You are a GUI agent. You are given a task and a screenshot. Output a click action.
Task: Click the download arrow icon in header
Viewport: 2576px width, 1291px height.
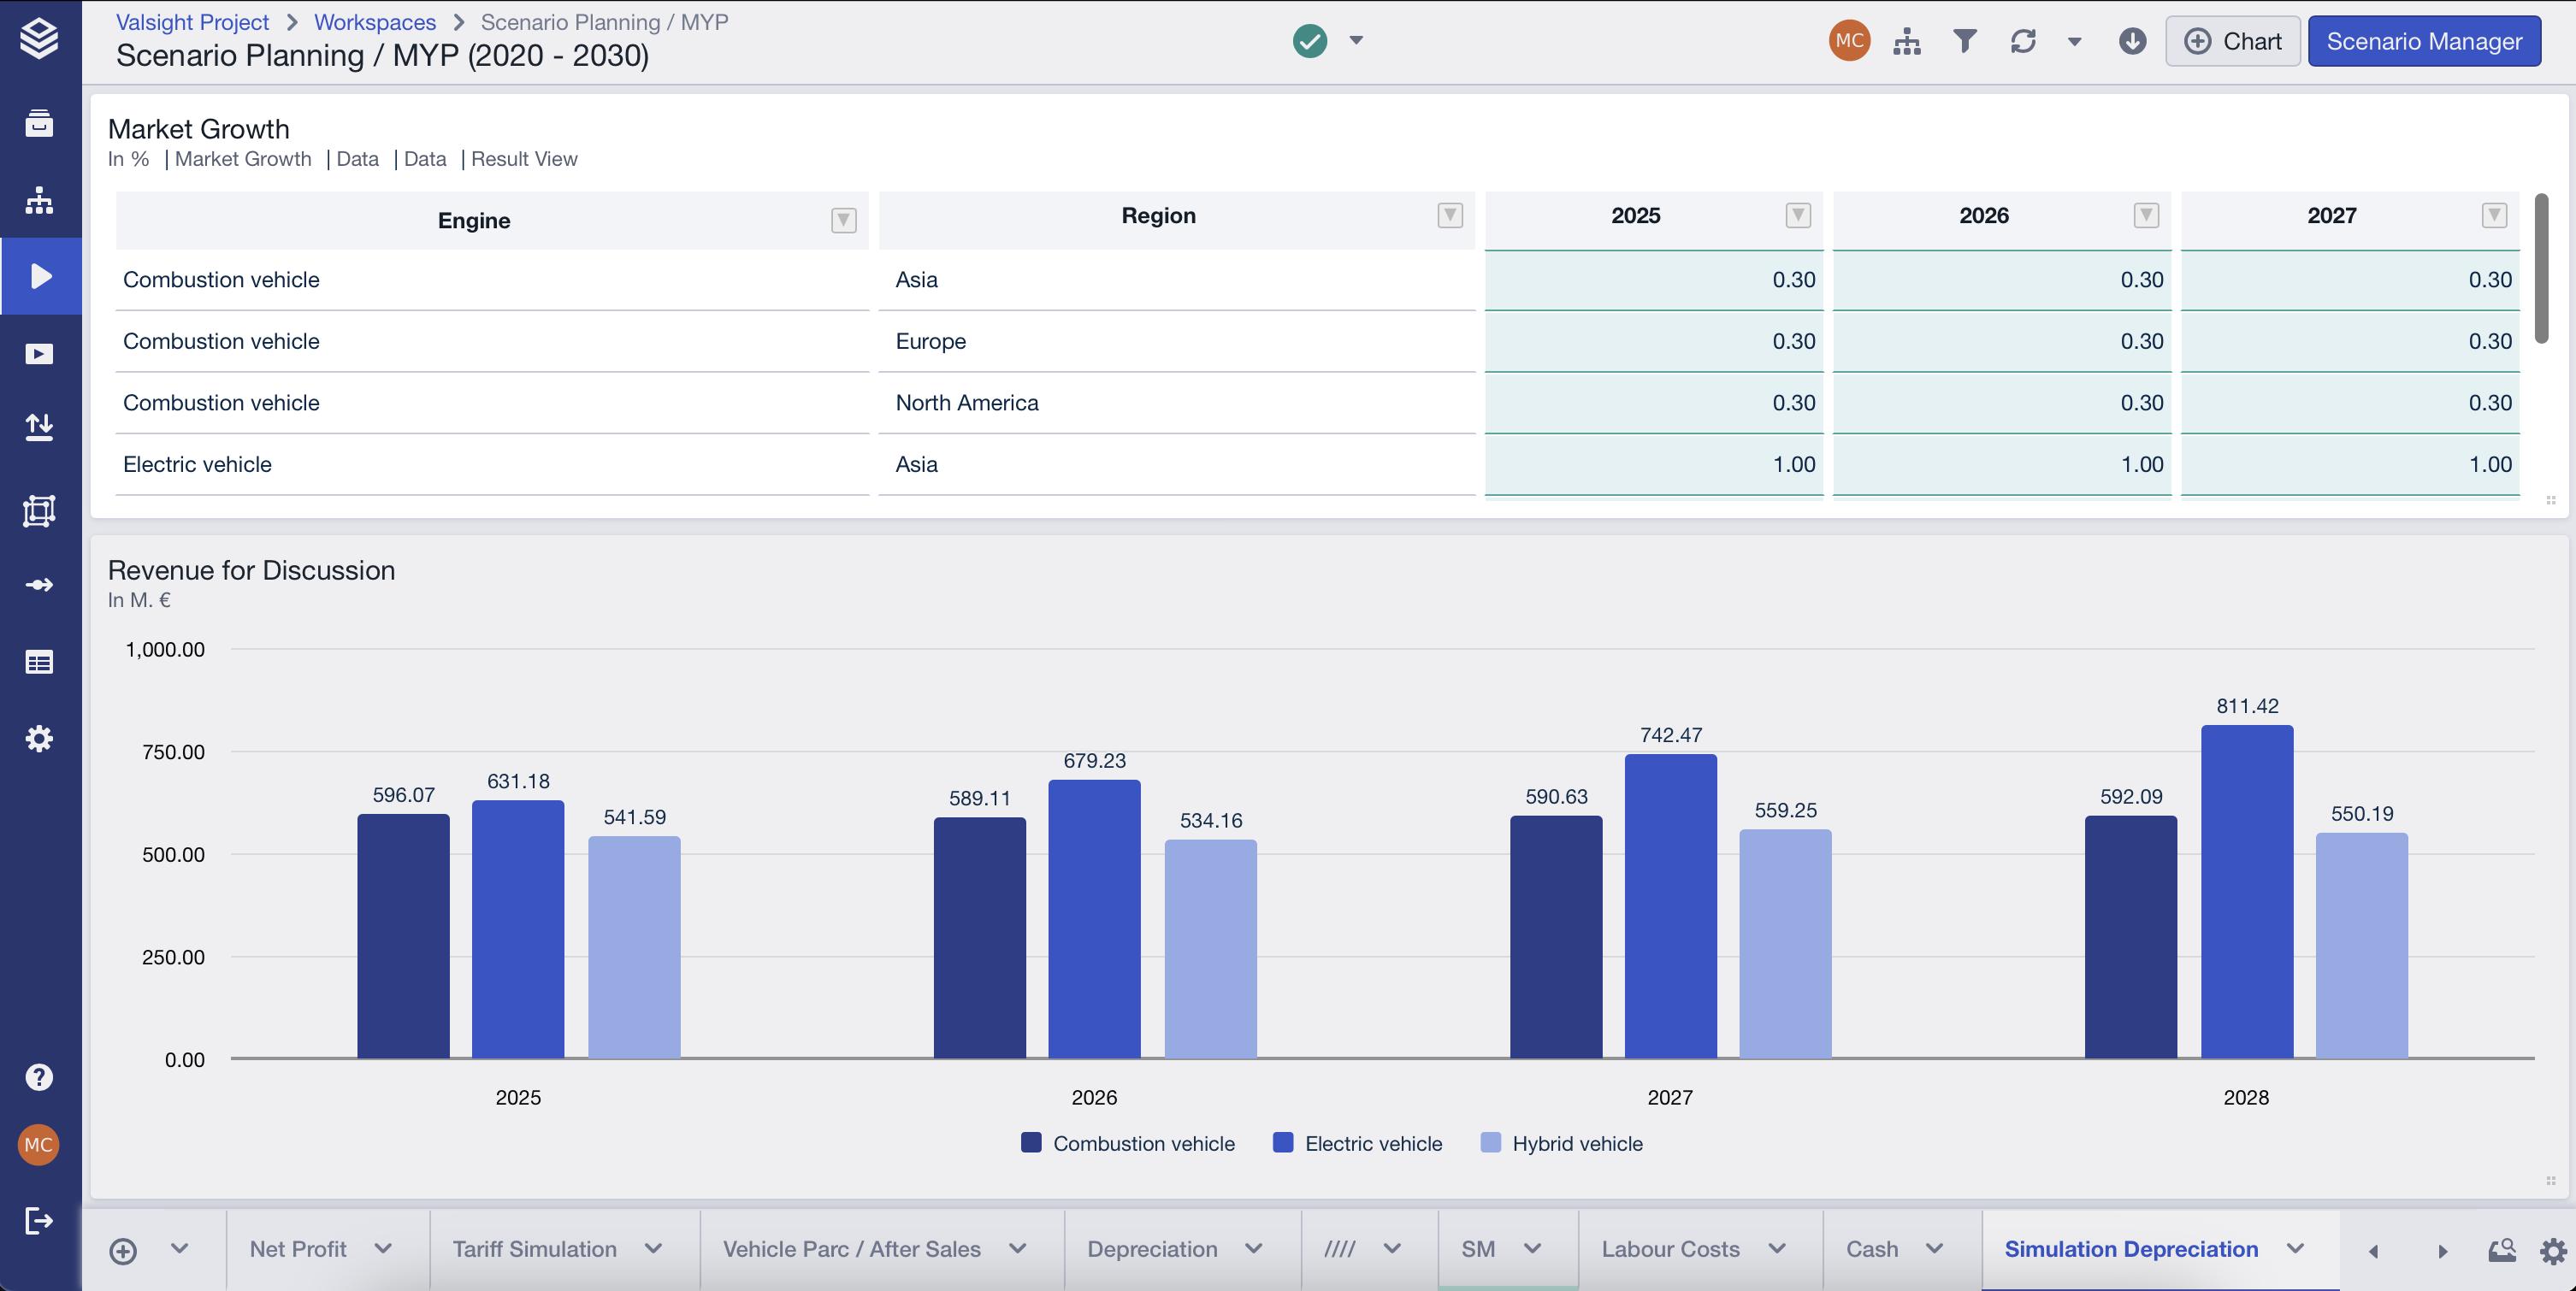coord(2132,41)
